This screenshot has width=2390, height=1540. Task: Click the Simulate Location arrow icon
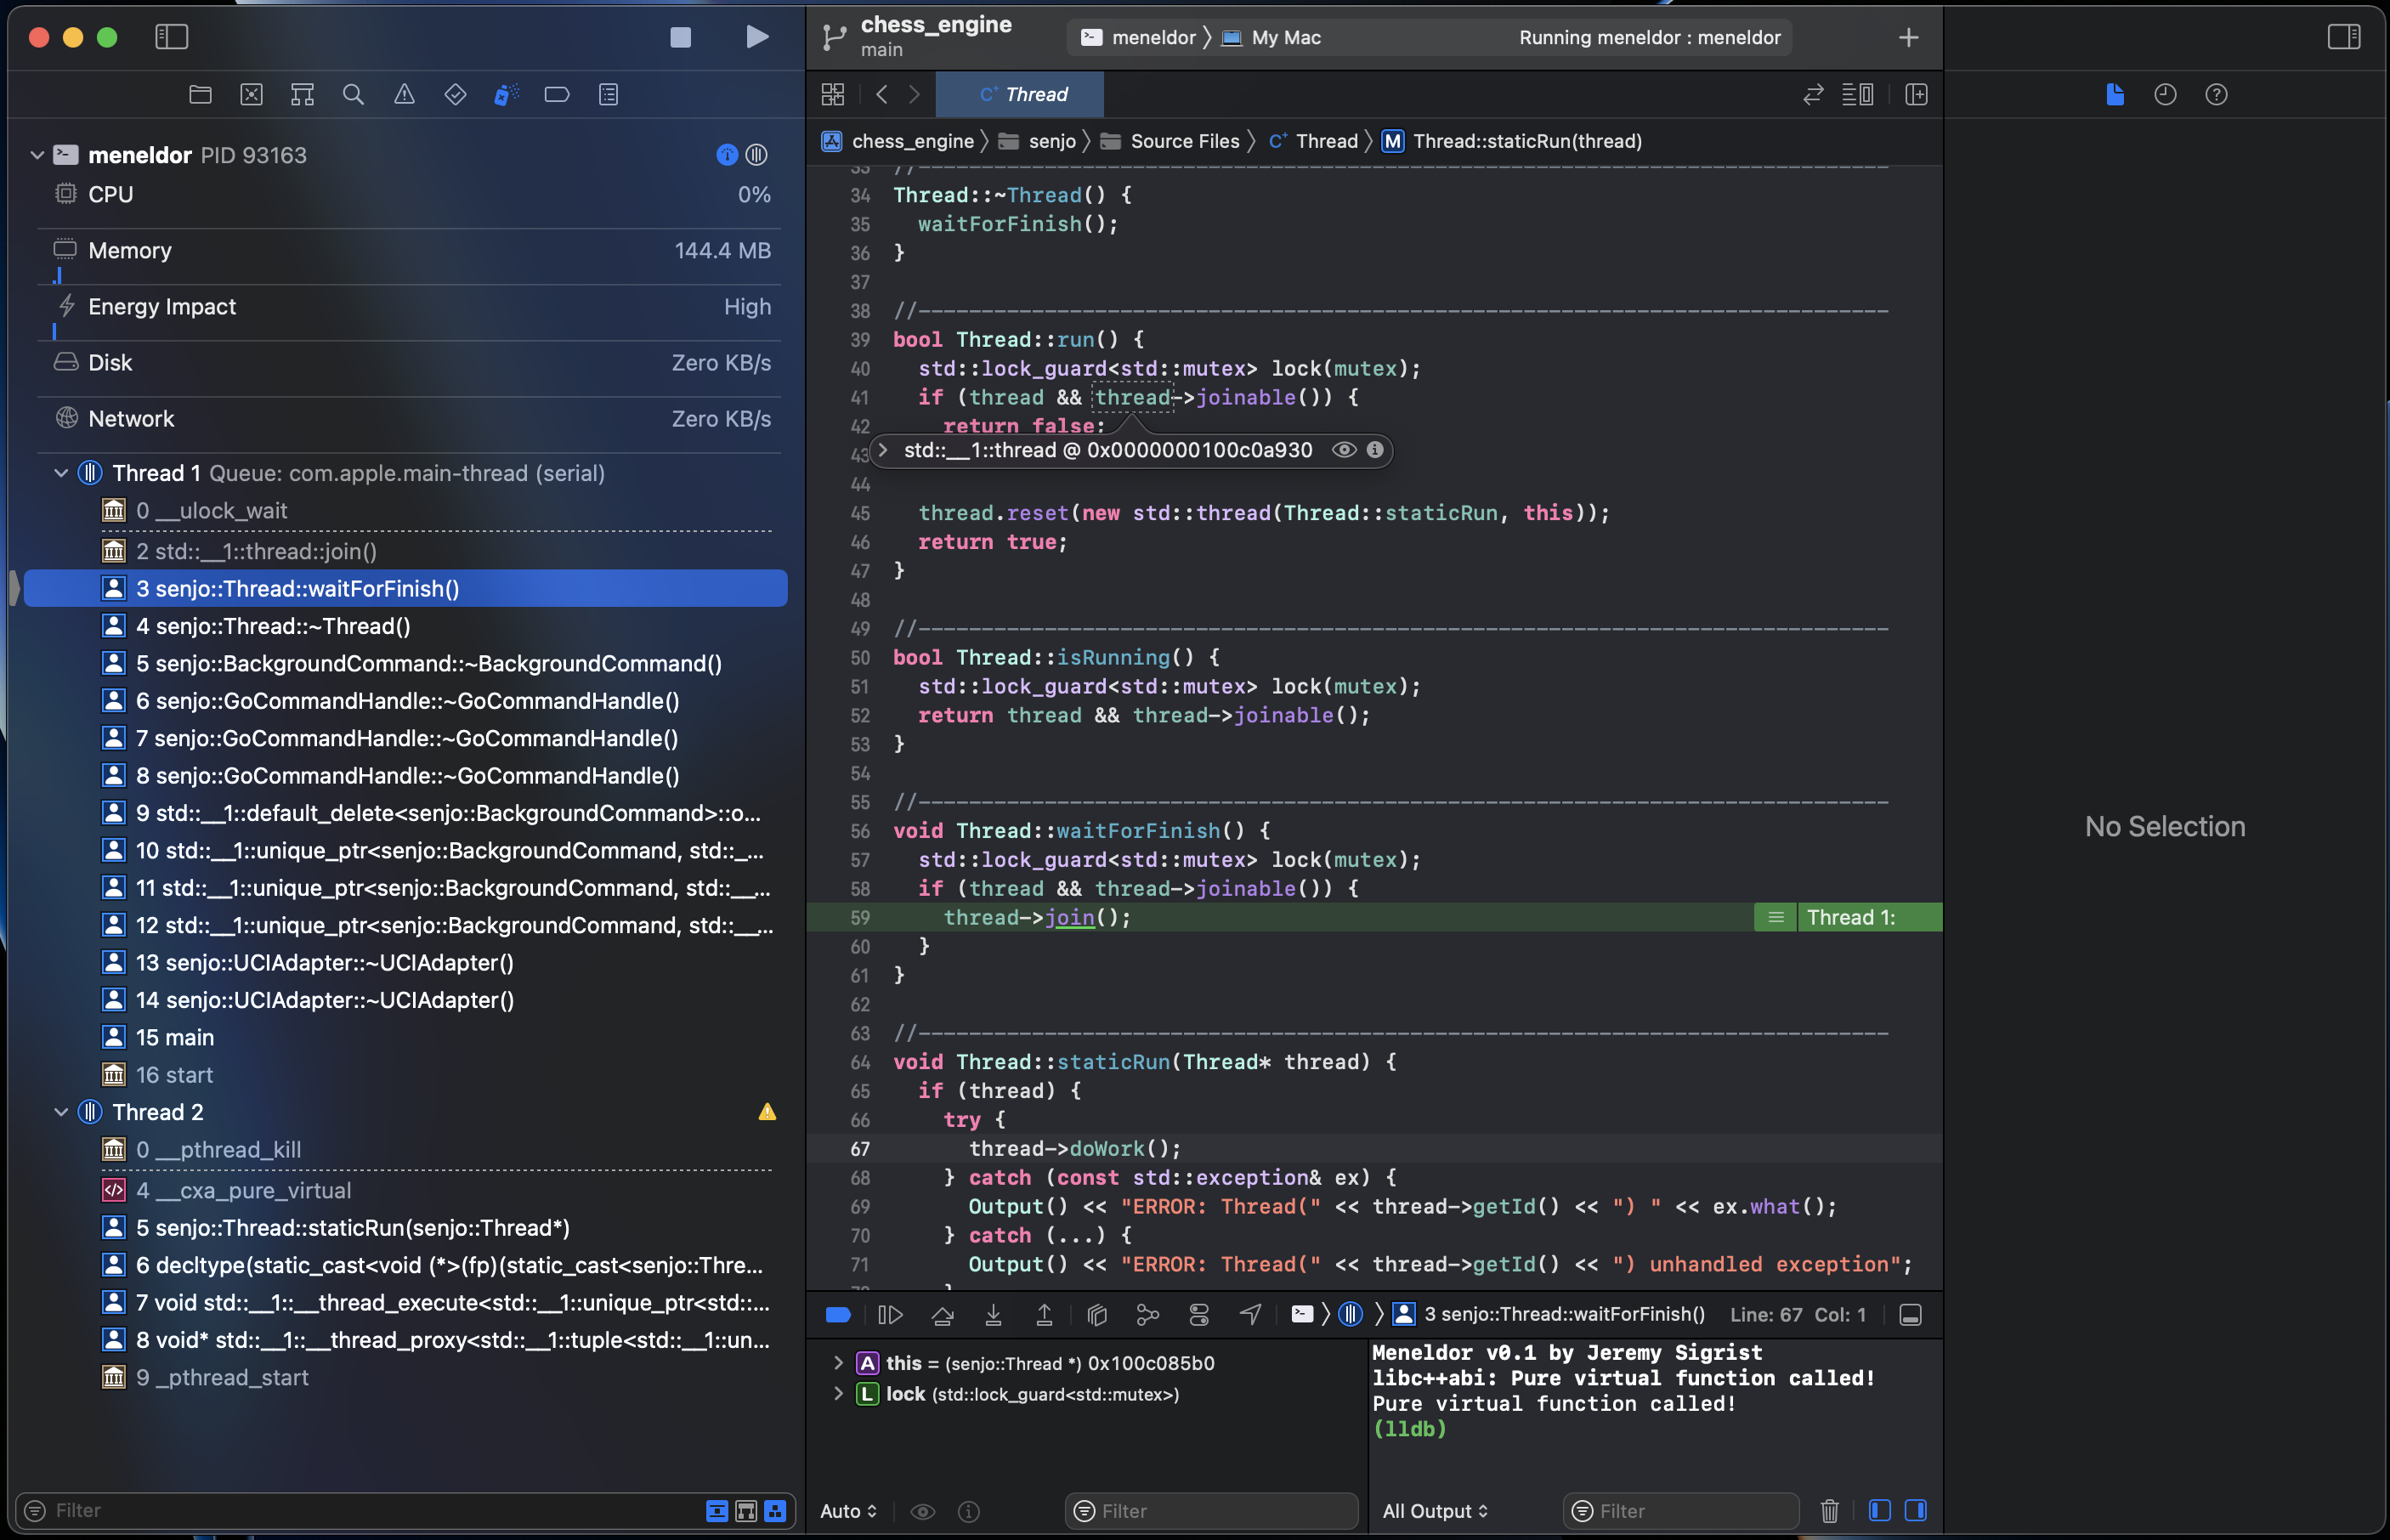(1250, 1315)
